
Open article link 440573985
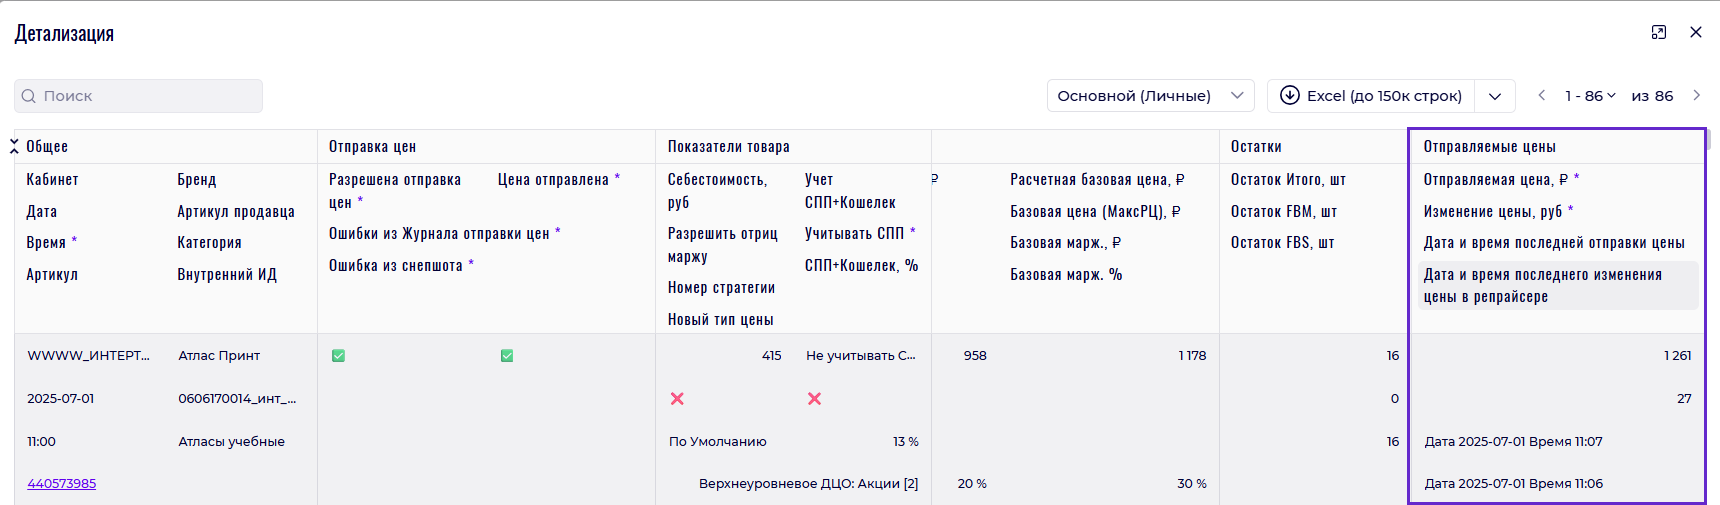(x=62, y=484)
